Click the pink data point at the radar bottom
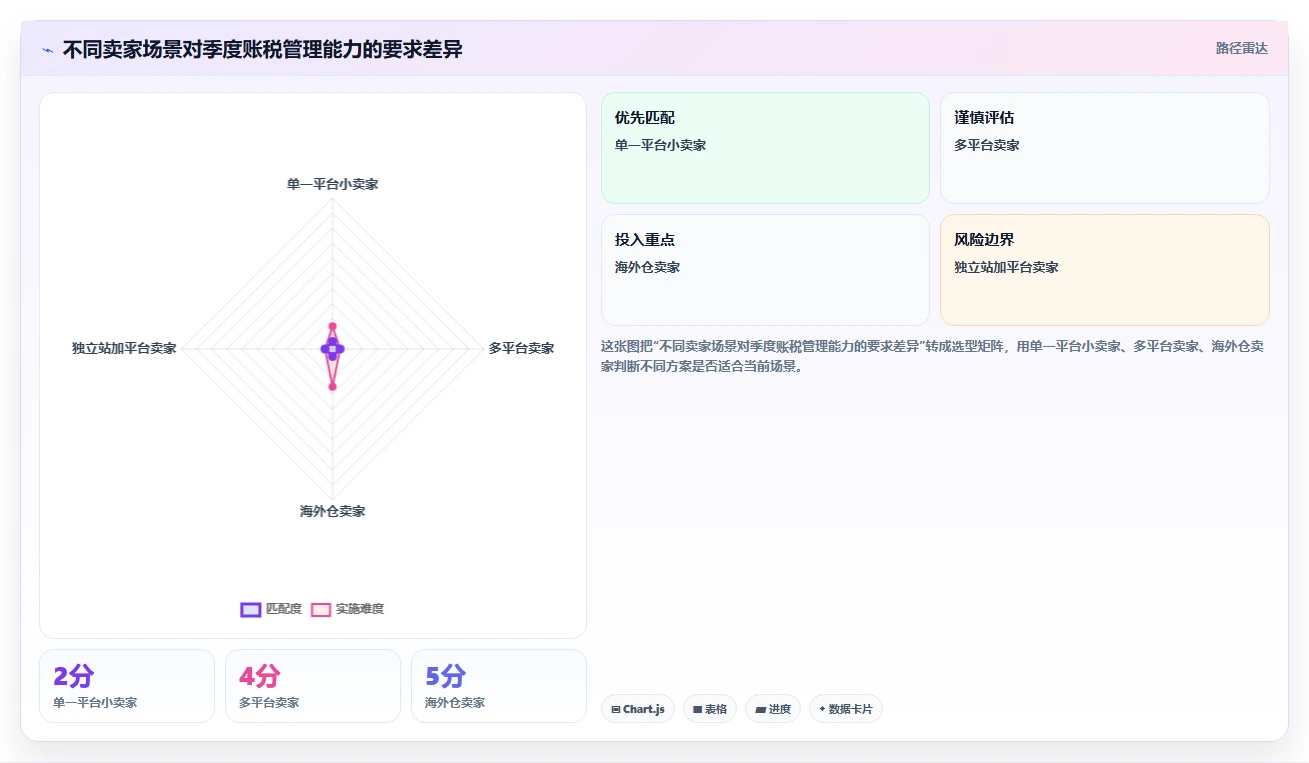Viewport: 1309px width, 763px height. (x=332, y=386)
